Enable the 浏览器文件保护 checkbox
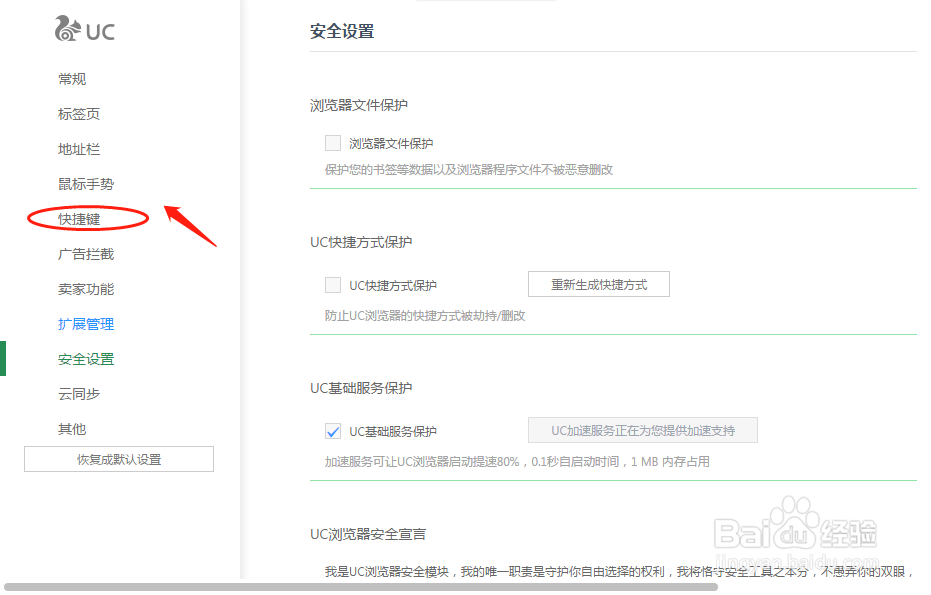Screen dimensions: 931x595 click(333, 143)
